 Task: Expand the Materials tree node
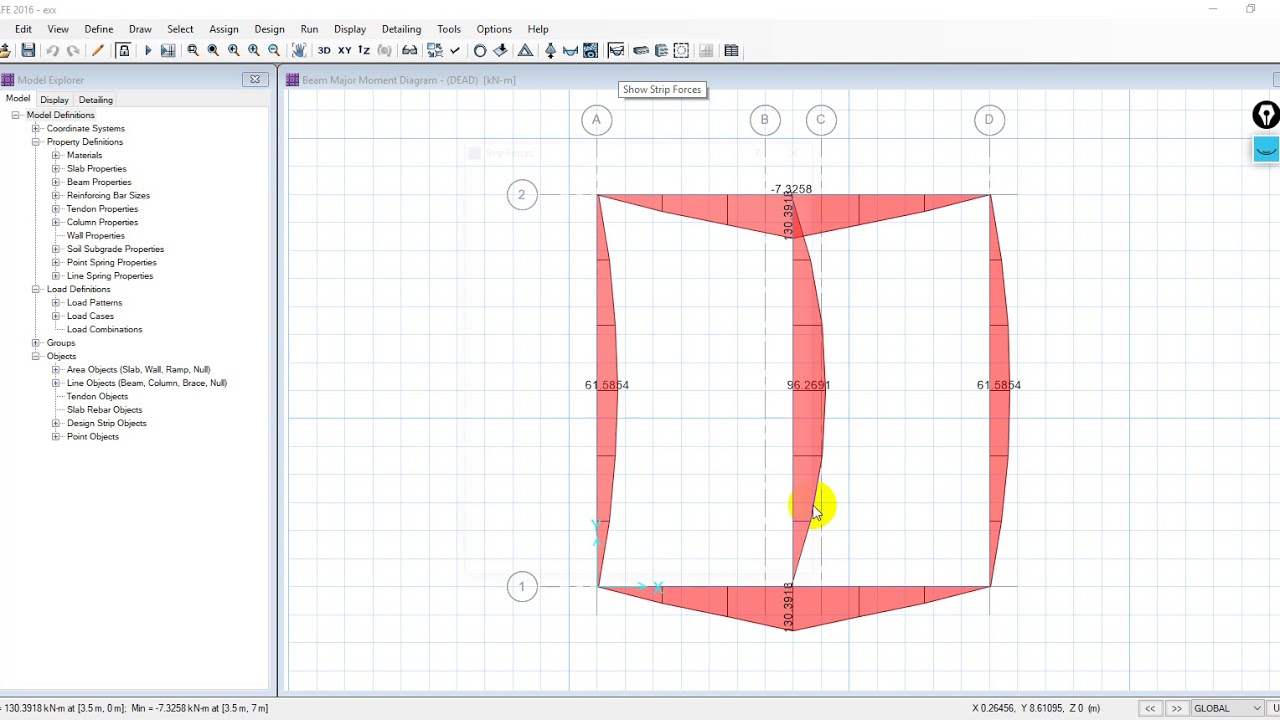point(56,155)
